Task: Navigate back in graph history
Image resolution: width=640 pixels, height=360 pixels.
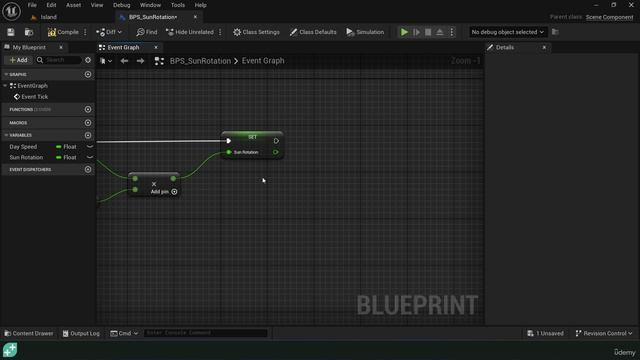Action: click(124, 61)
